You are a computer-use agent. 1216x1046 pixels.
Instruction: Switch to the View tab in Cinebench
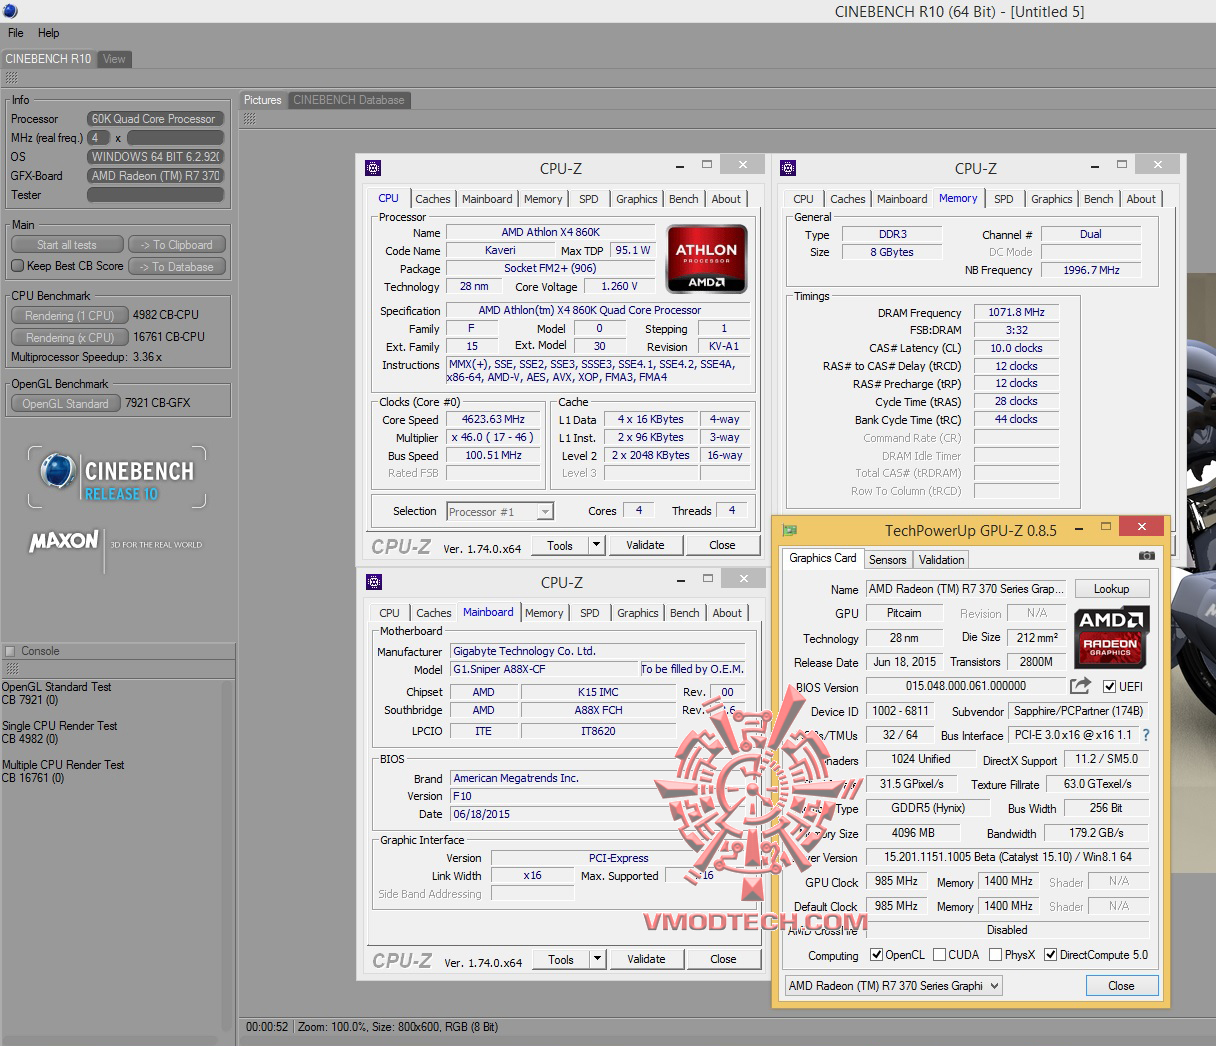(114, 59)
